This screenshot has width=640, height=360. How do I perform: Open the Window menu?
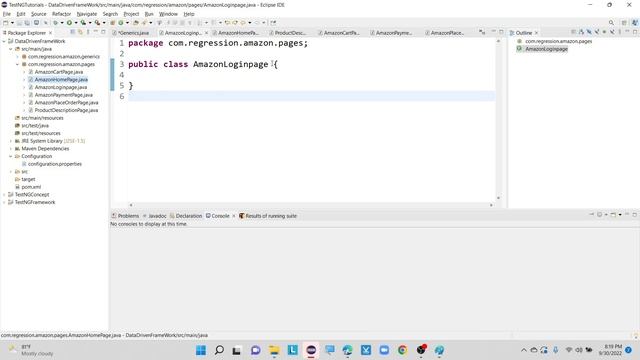coord(168,14)
